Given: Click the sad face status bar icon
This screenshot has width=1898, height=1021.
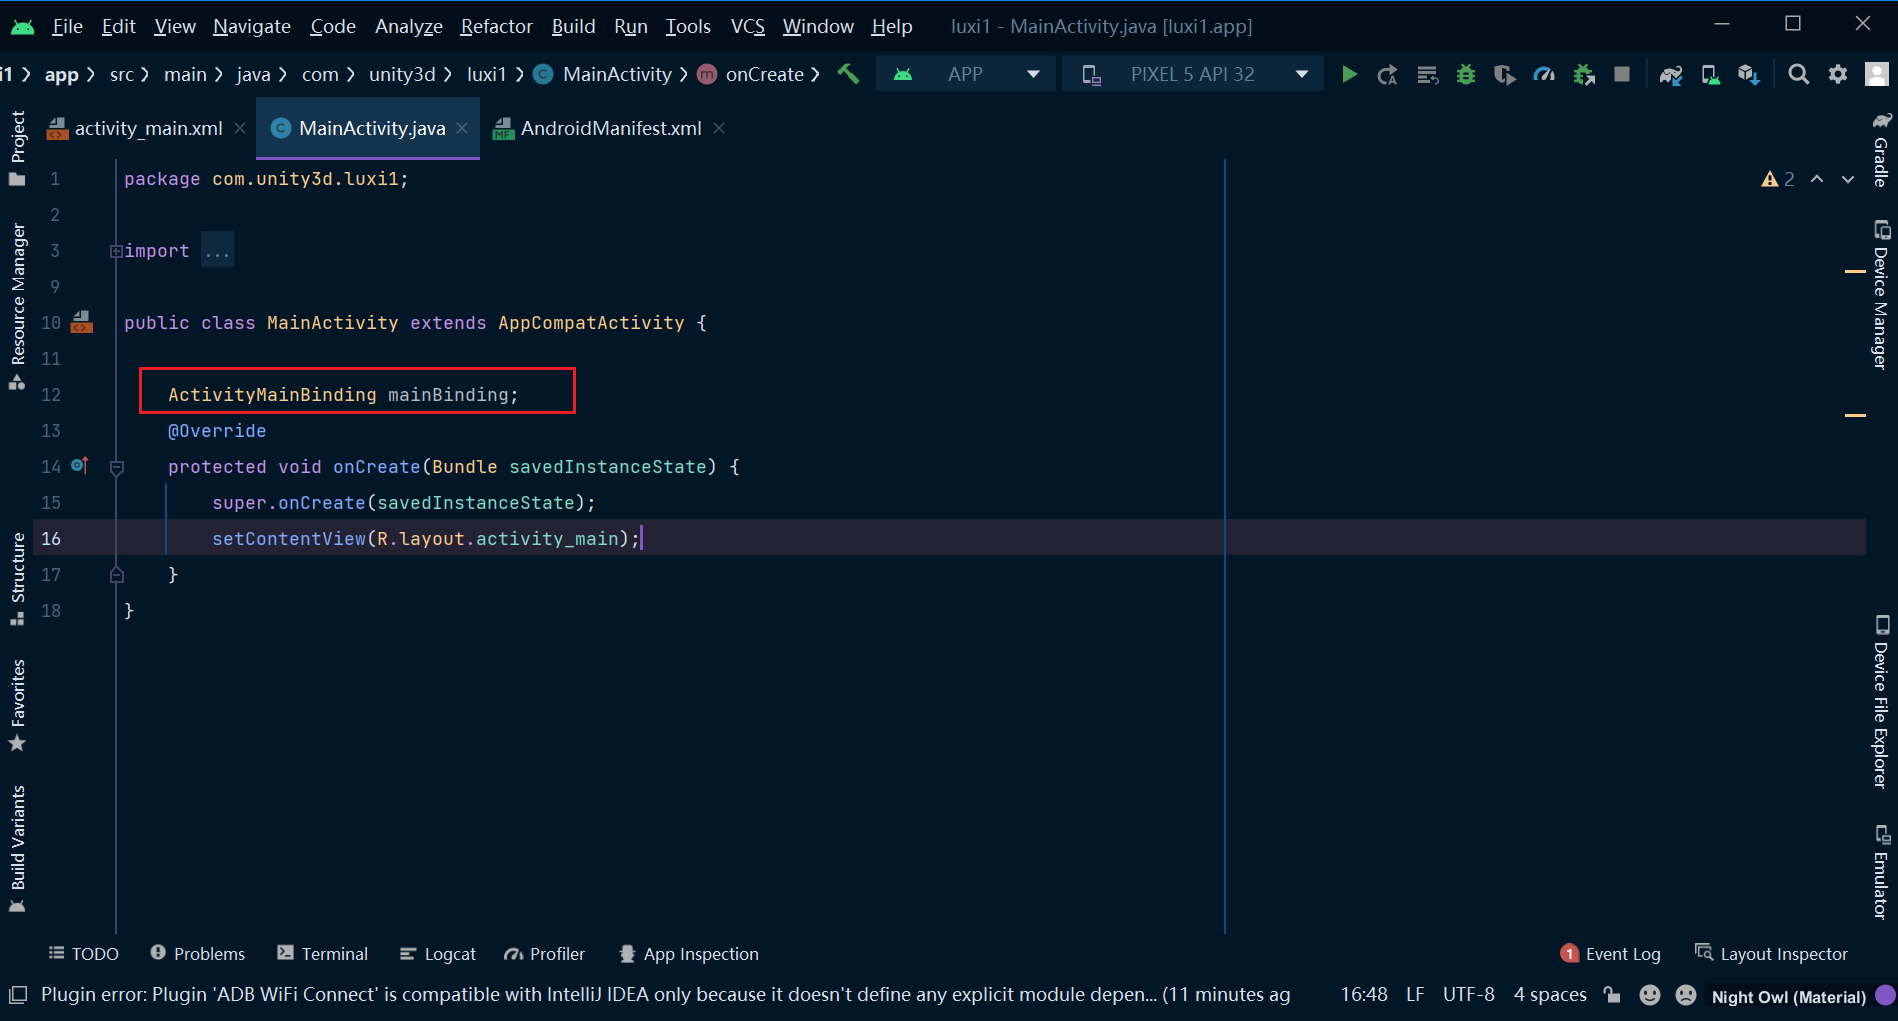Looking at the screenshot, I should (1686, 995).
